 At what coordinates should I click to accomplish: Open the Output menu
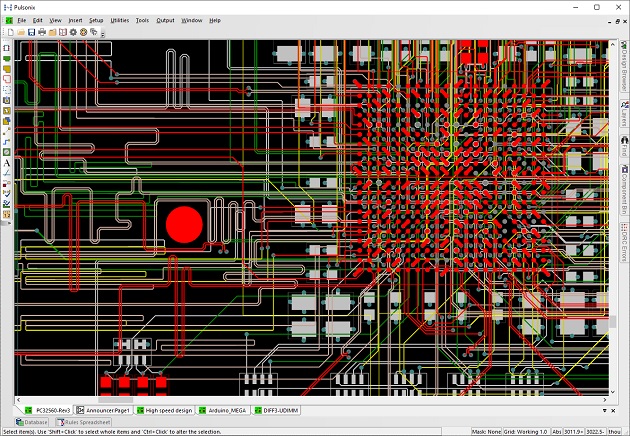click(x=165, y=20)
